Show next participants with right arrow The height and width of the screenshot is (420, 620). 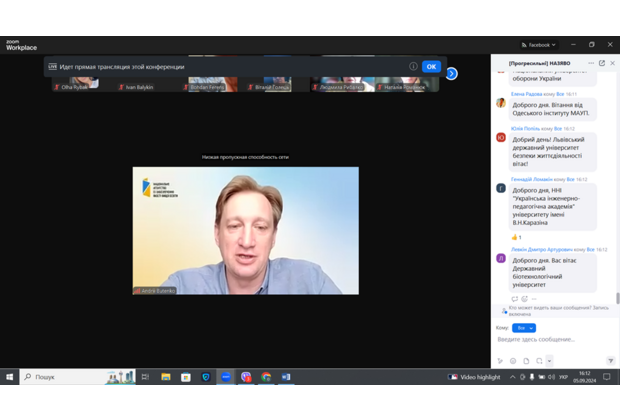[x=451, y=74]
